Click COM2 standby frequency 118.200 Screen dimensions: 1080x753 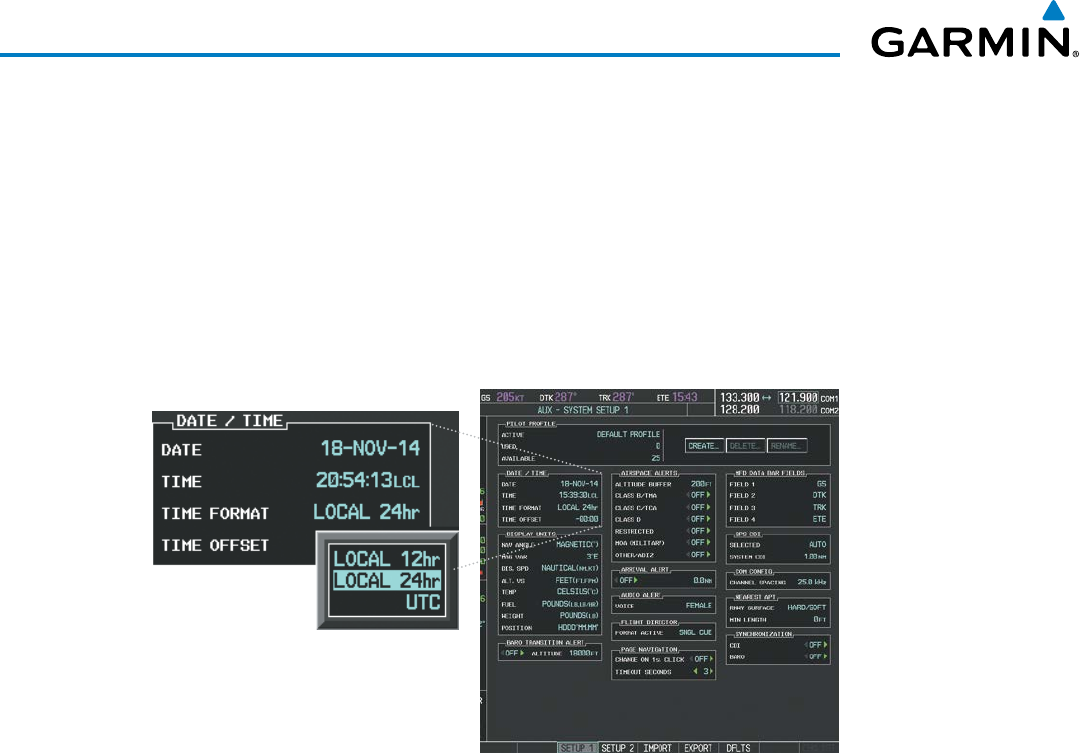(798, 409)
